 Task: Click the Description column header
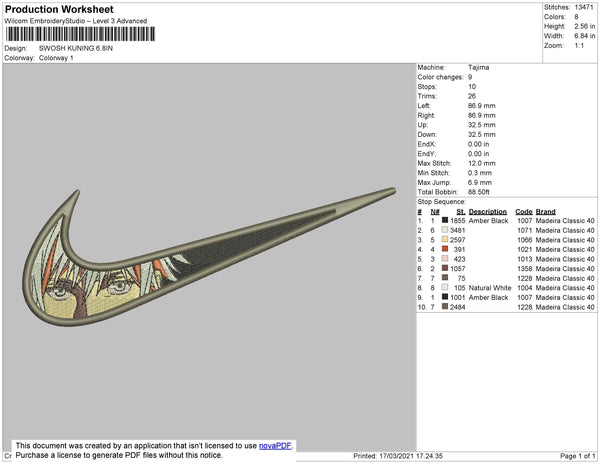[488, 212]
